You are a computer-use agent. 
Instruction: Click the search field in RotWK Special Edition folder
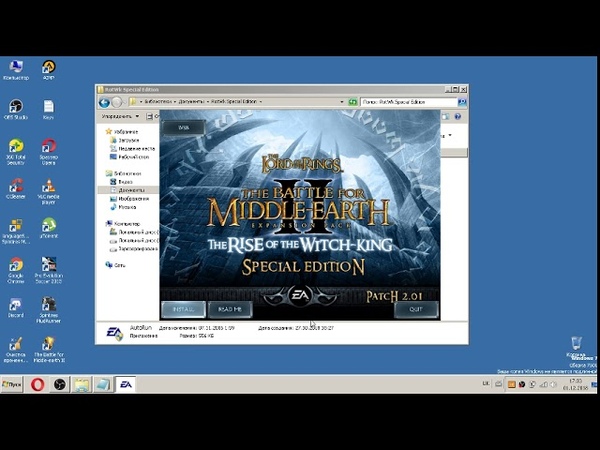click(409, 102)
